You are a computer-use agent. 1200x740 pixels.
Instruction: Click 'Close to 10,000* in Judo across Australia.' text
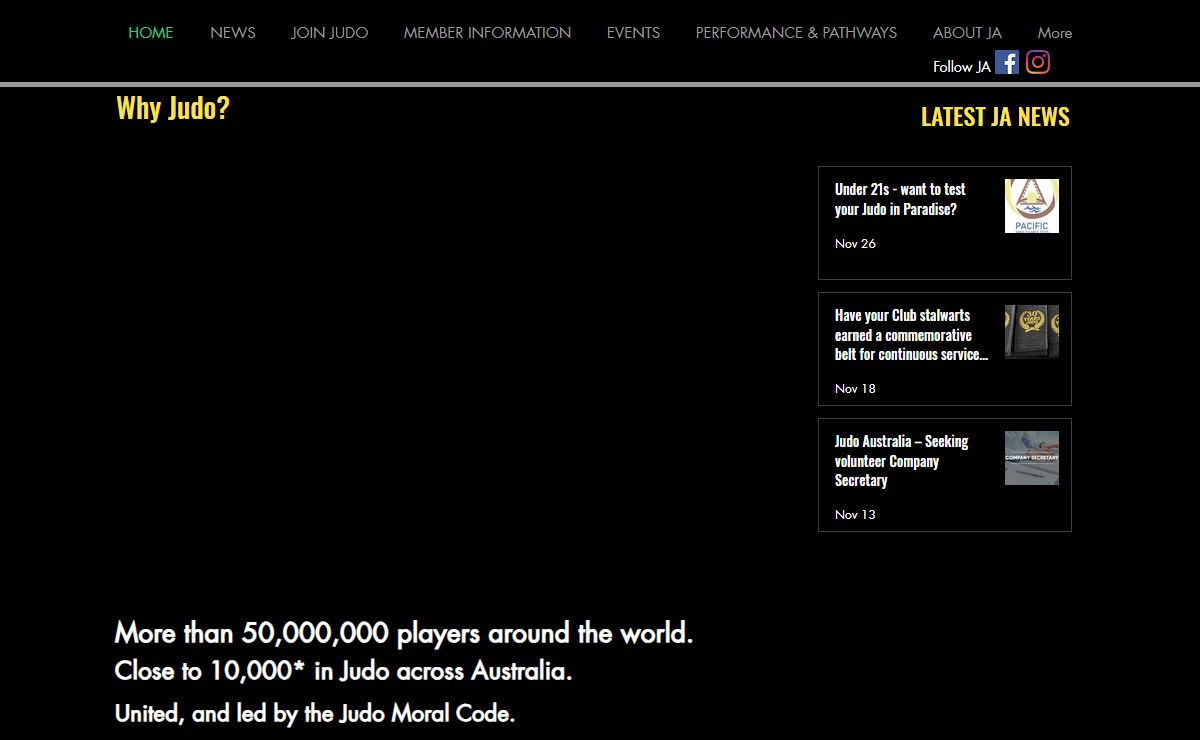[344, 671]
